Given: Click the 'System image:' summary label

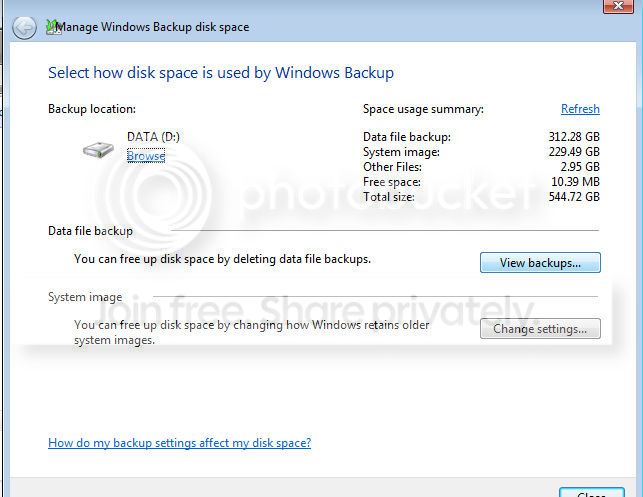Looking at the screenshot, I should (401, 152).
